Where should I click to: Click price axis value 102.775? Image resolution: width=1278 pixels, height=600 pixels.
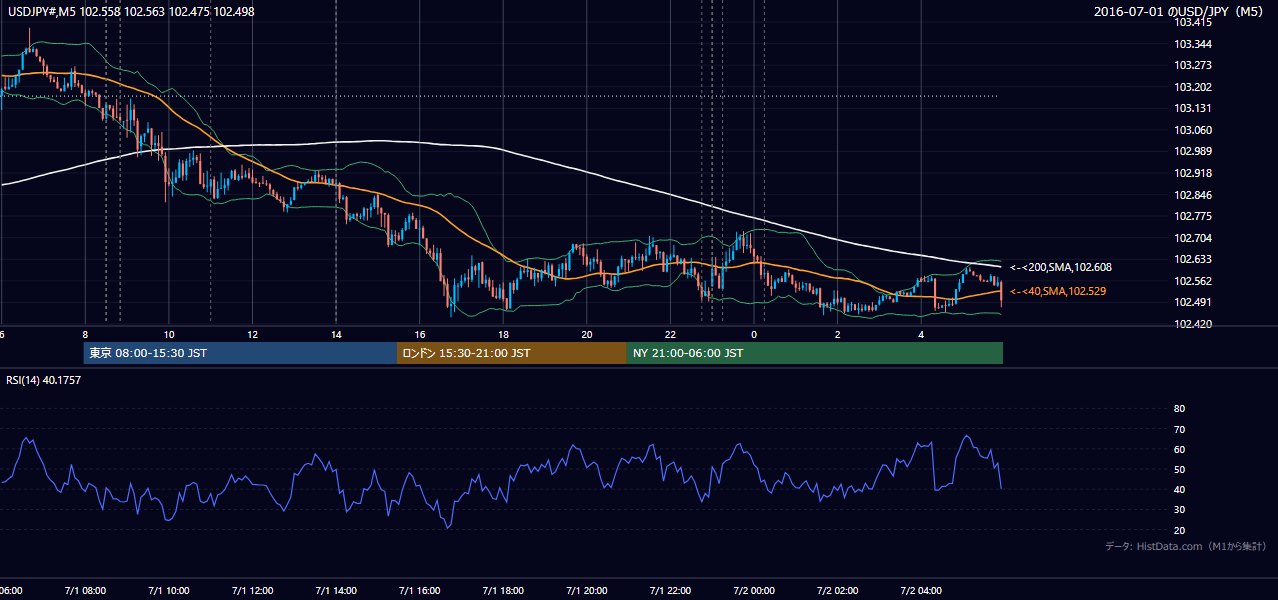point(1193,216)
